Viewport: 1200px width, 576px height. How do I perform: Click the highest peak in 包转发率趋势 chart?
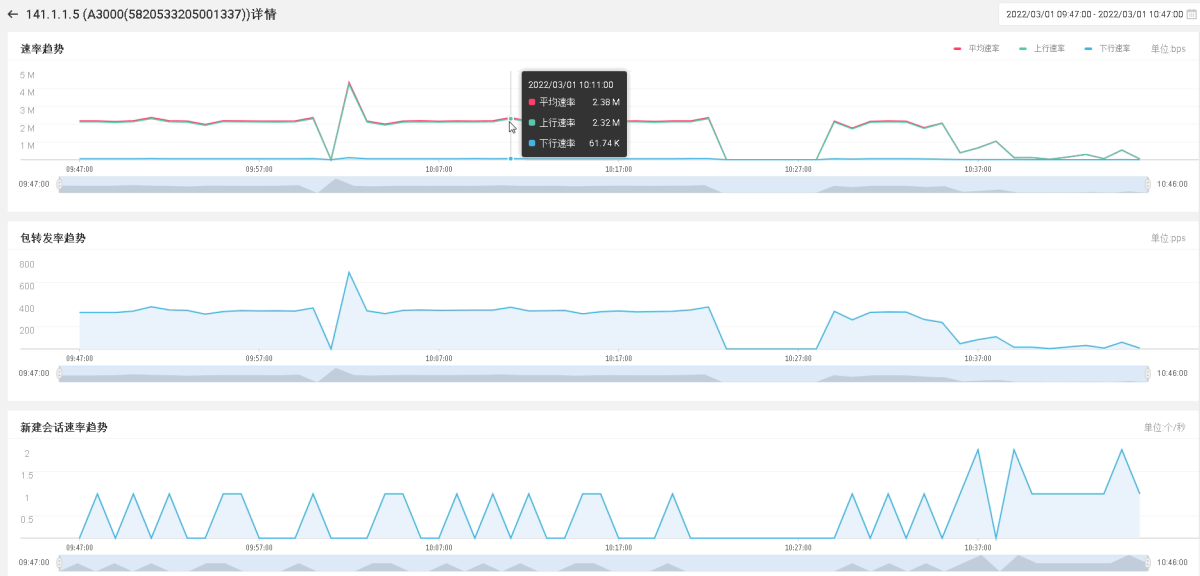pos(349,272)
